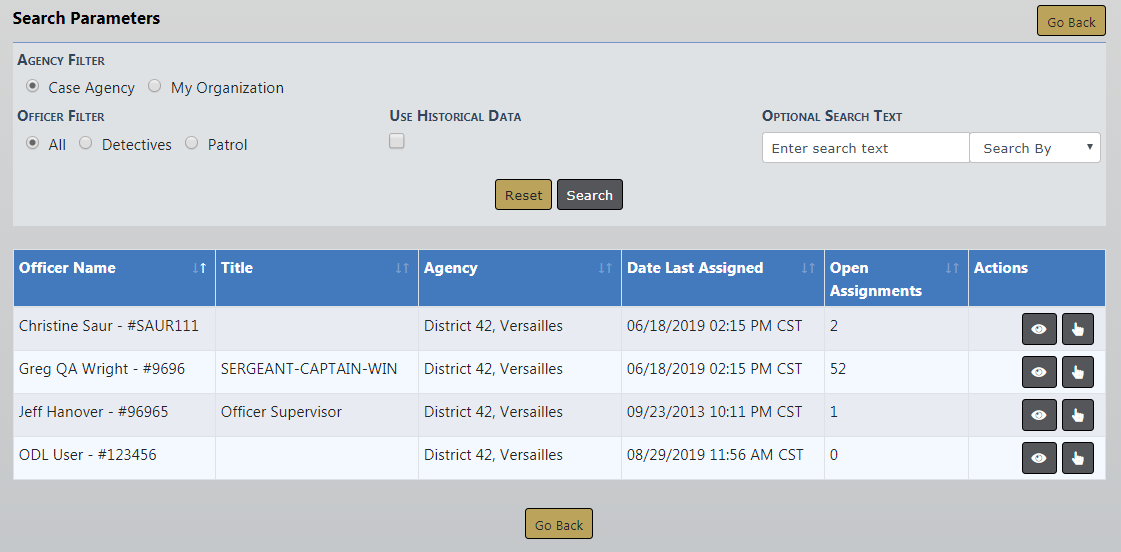Click hand icon in ODL User row
This screenshot has width=1121, height=552.
[1077, 458]
